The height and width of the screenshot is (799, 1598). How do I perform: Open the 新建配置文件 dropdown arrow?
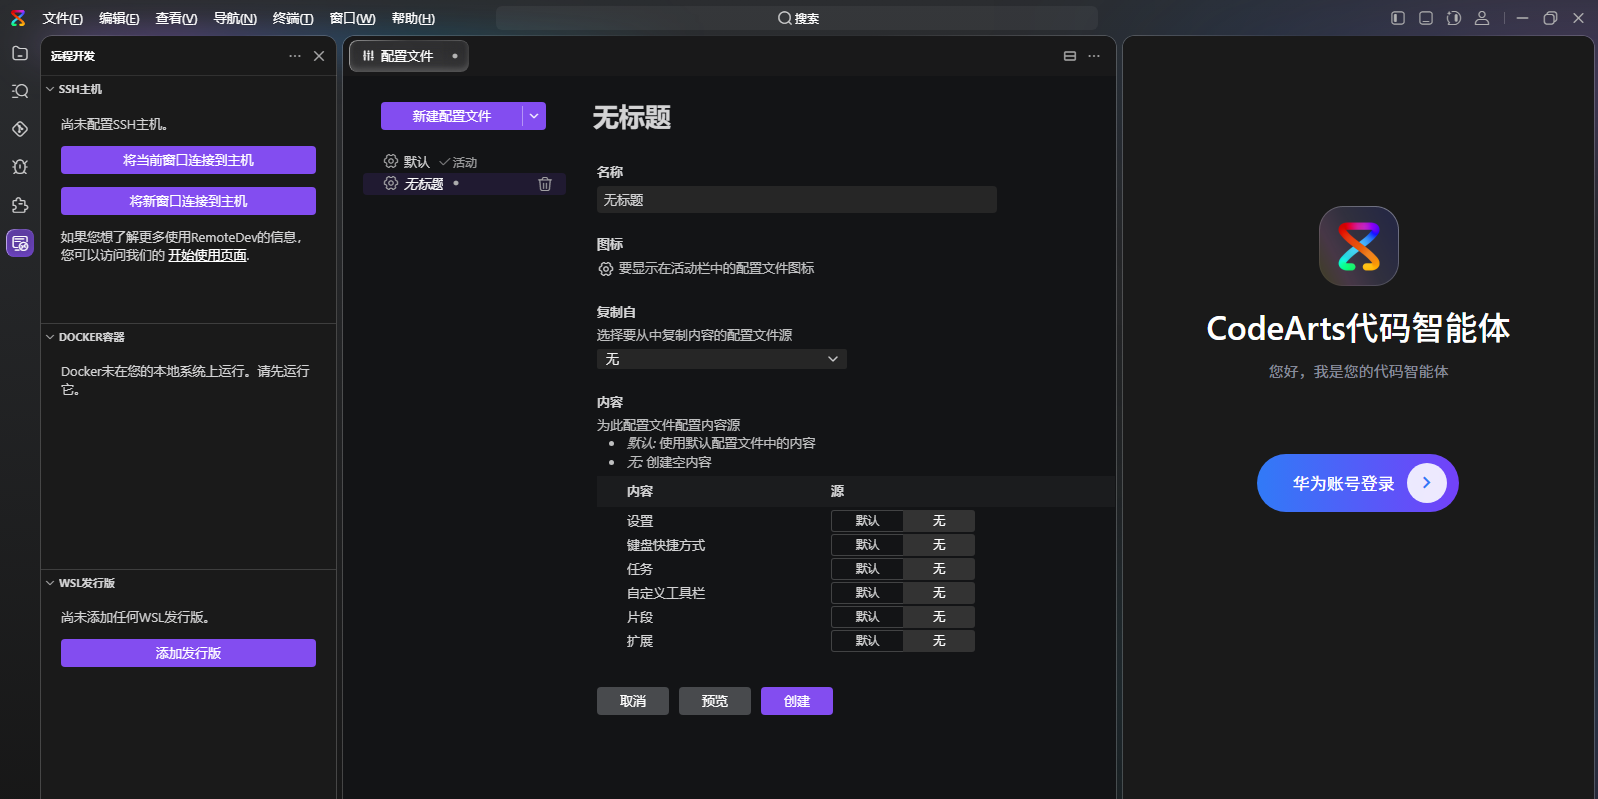[x=534, y=116]
